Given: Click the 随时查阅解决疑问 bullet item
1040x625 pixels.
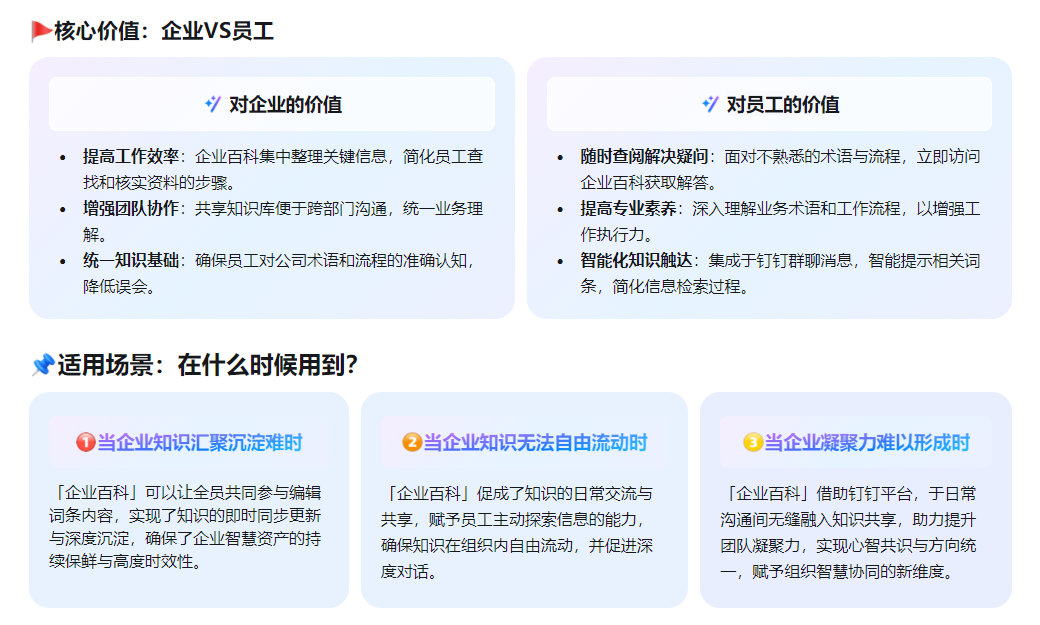Looking at the screenshot, I should [646, 157].
